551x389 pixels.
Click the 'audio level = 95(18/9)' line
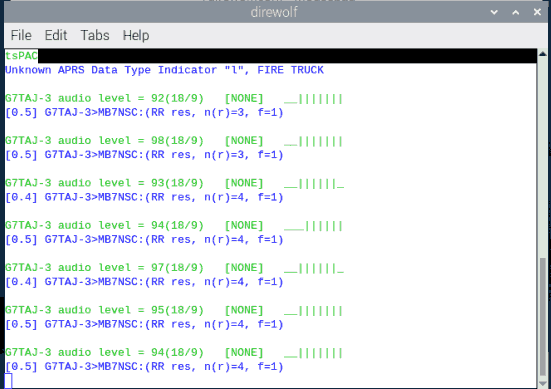coord(174,310)
